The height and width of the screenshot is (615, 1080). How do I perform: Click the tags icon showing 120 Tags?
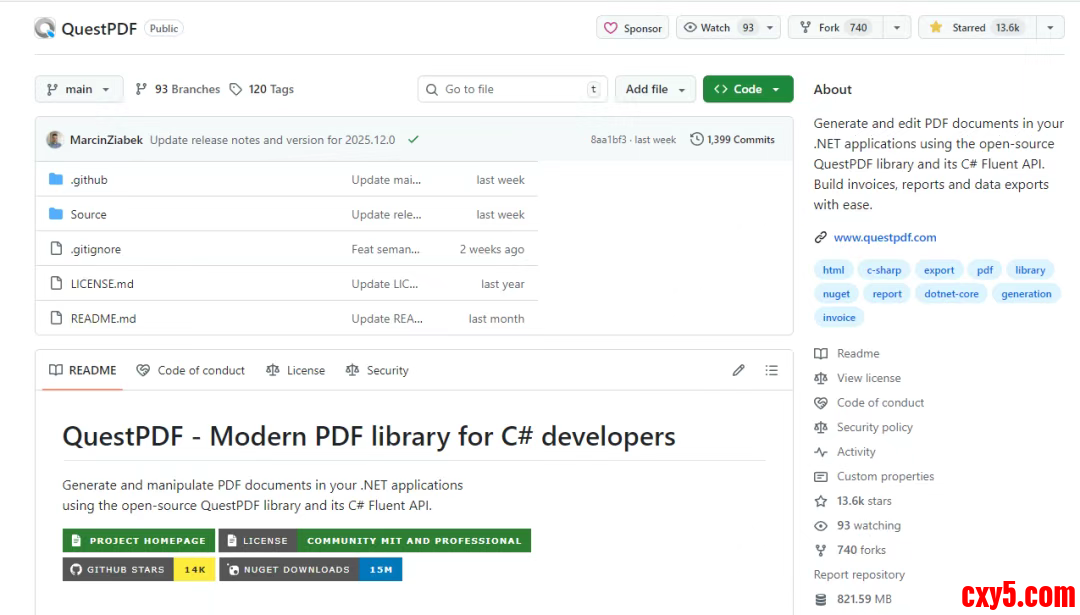[x=236, y=89]
